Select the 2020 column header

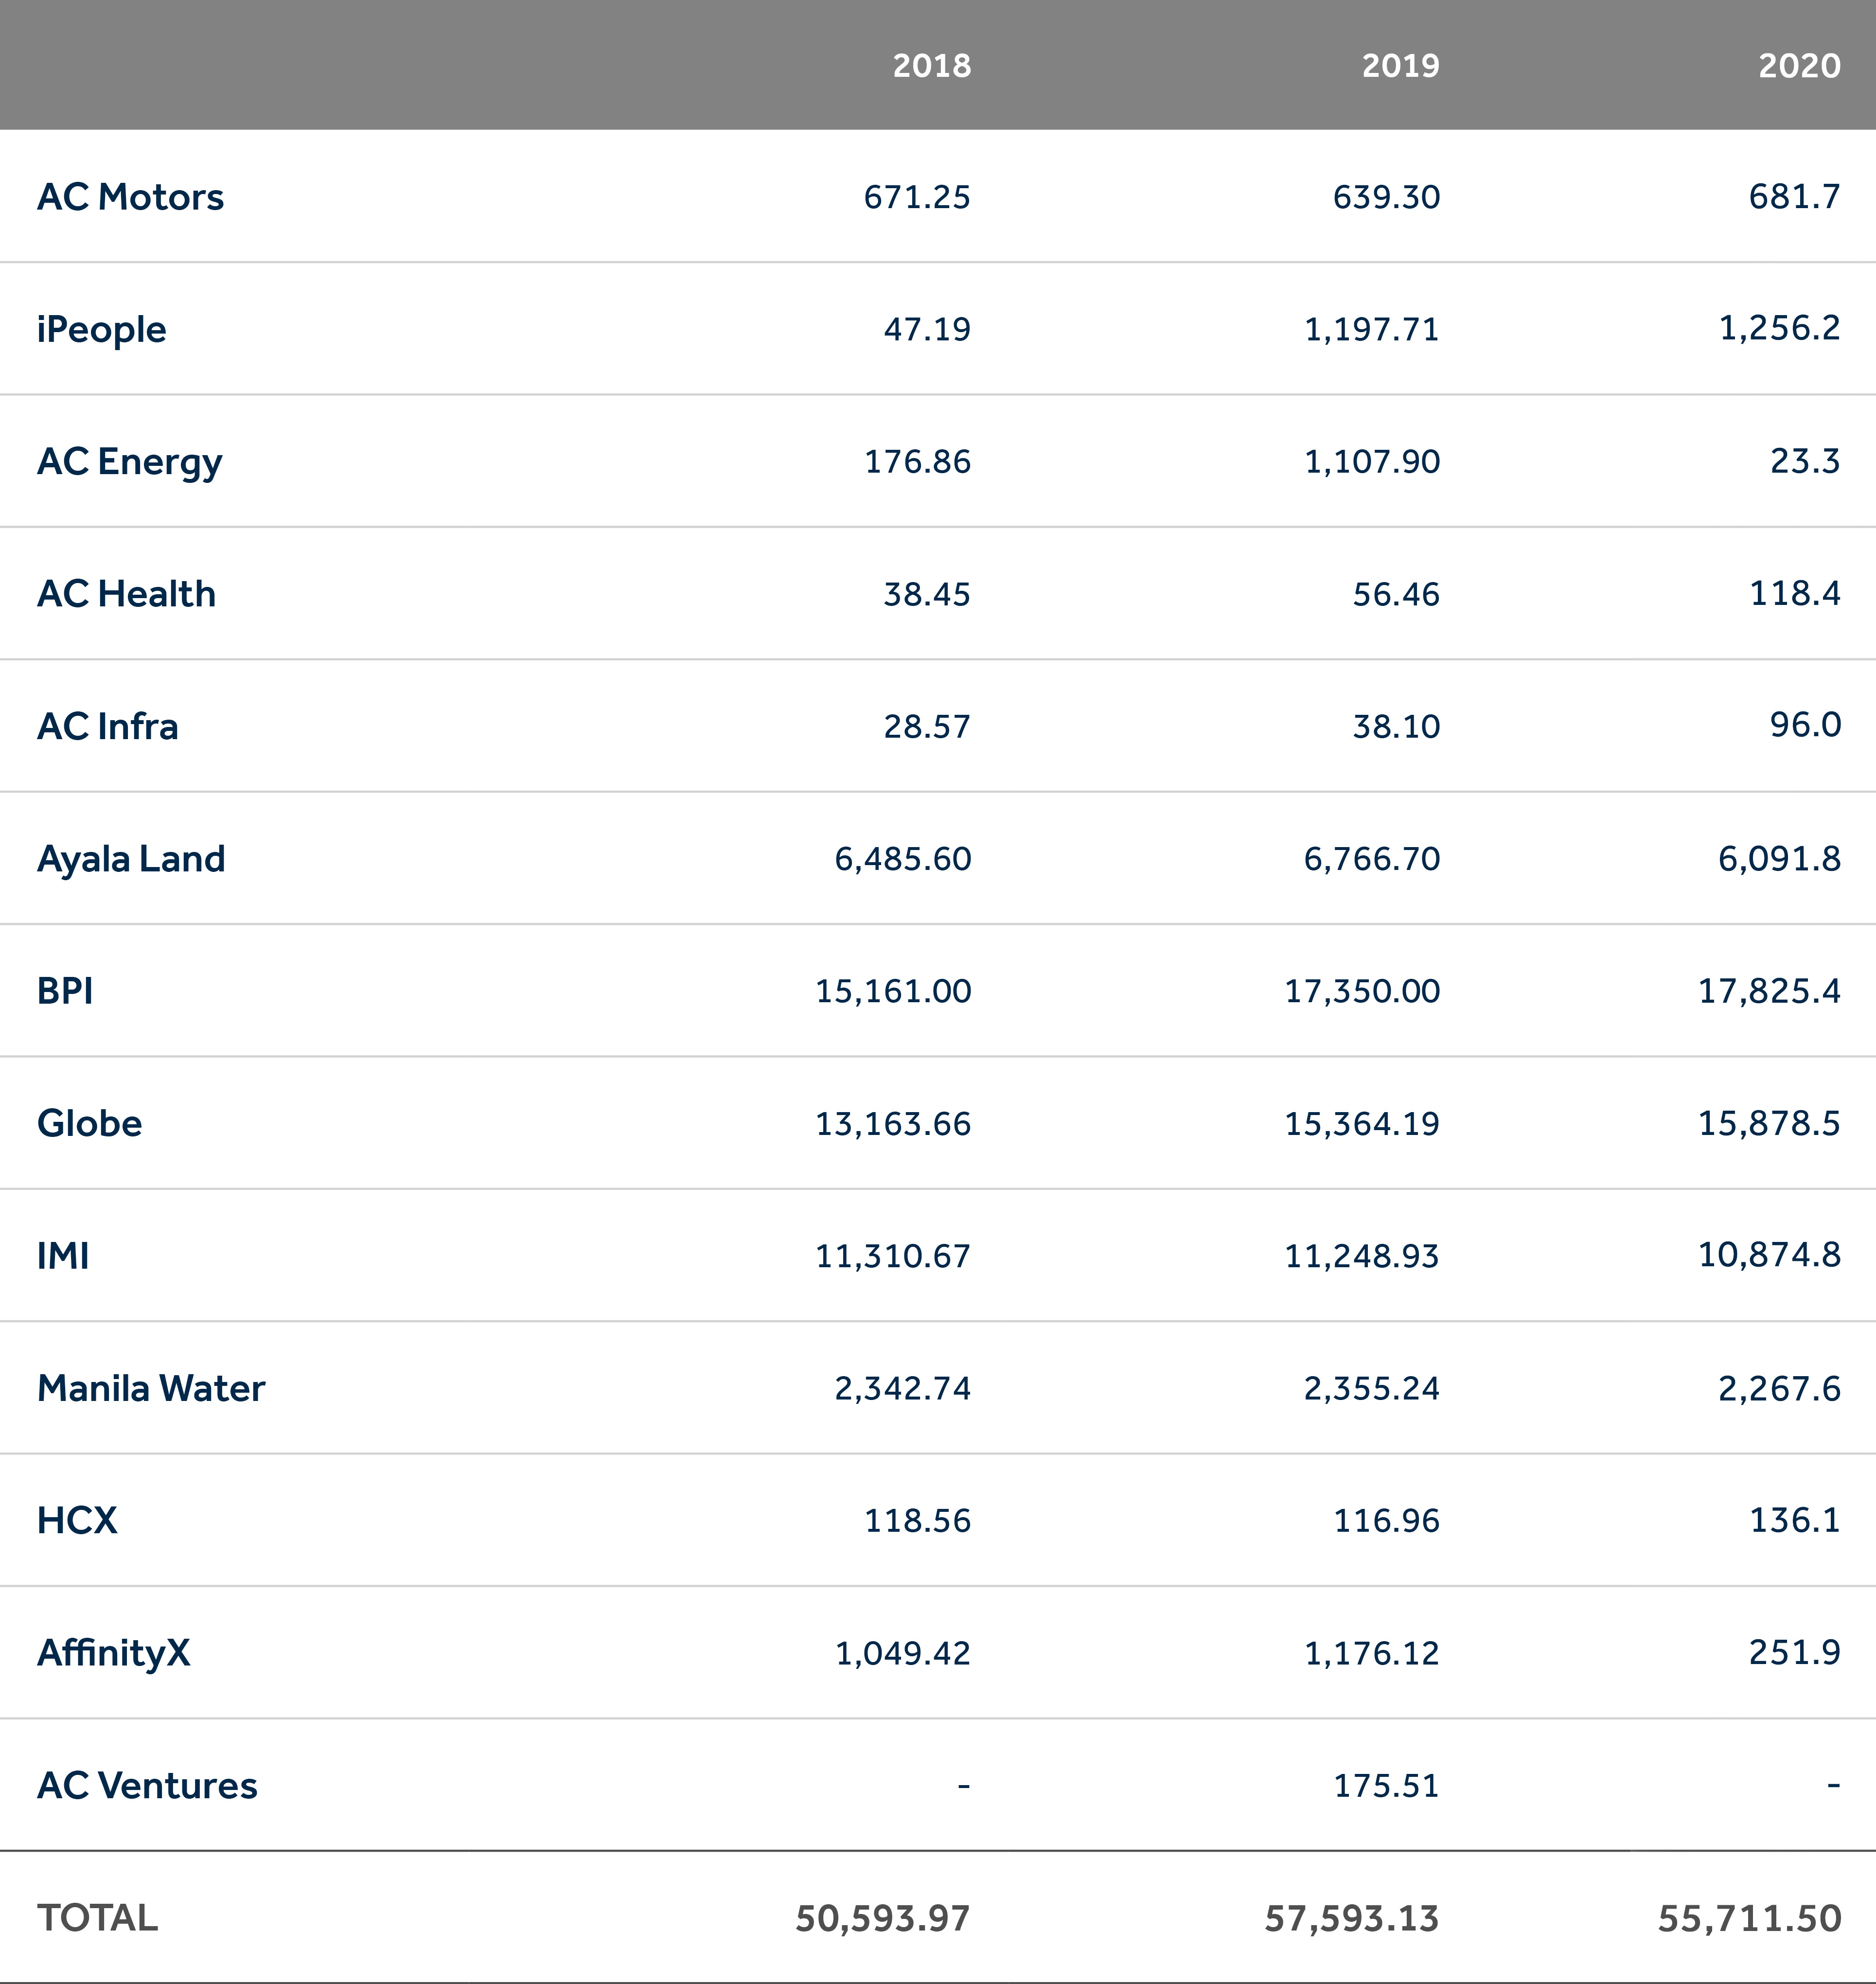click(1799, 66)
